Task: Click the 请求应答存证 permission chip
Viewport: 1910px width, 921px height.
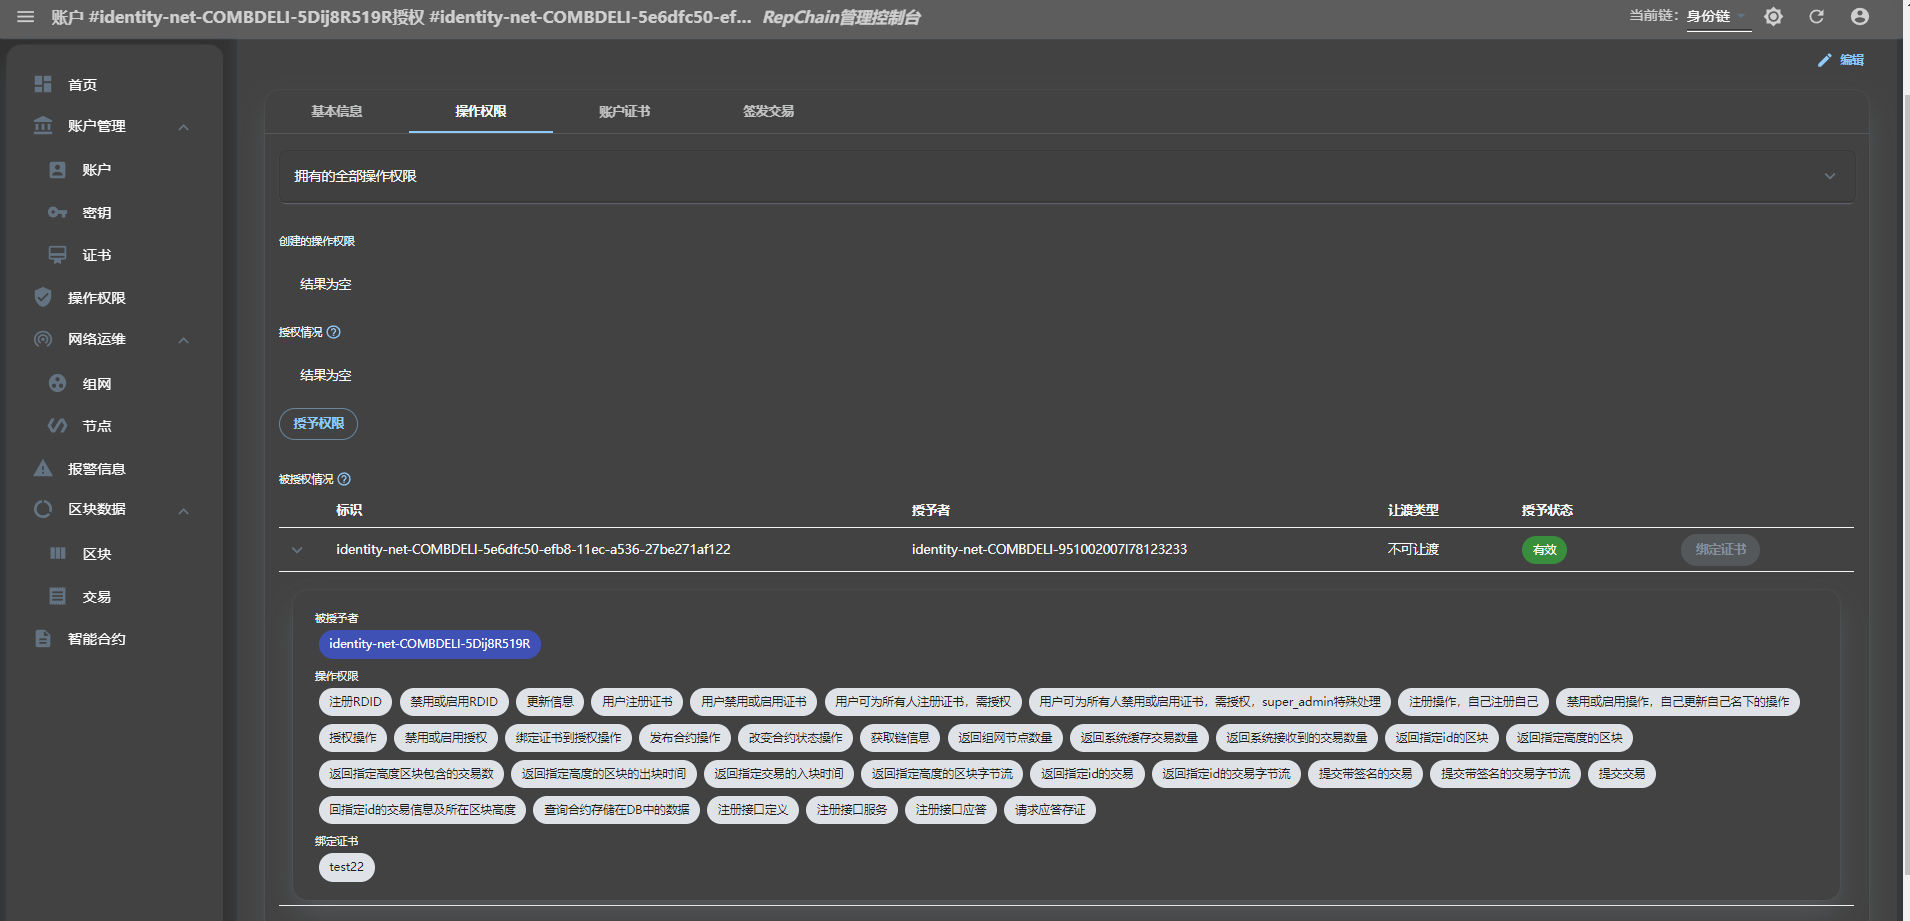Action: pos(1050,810)
